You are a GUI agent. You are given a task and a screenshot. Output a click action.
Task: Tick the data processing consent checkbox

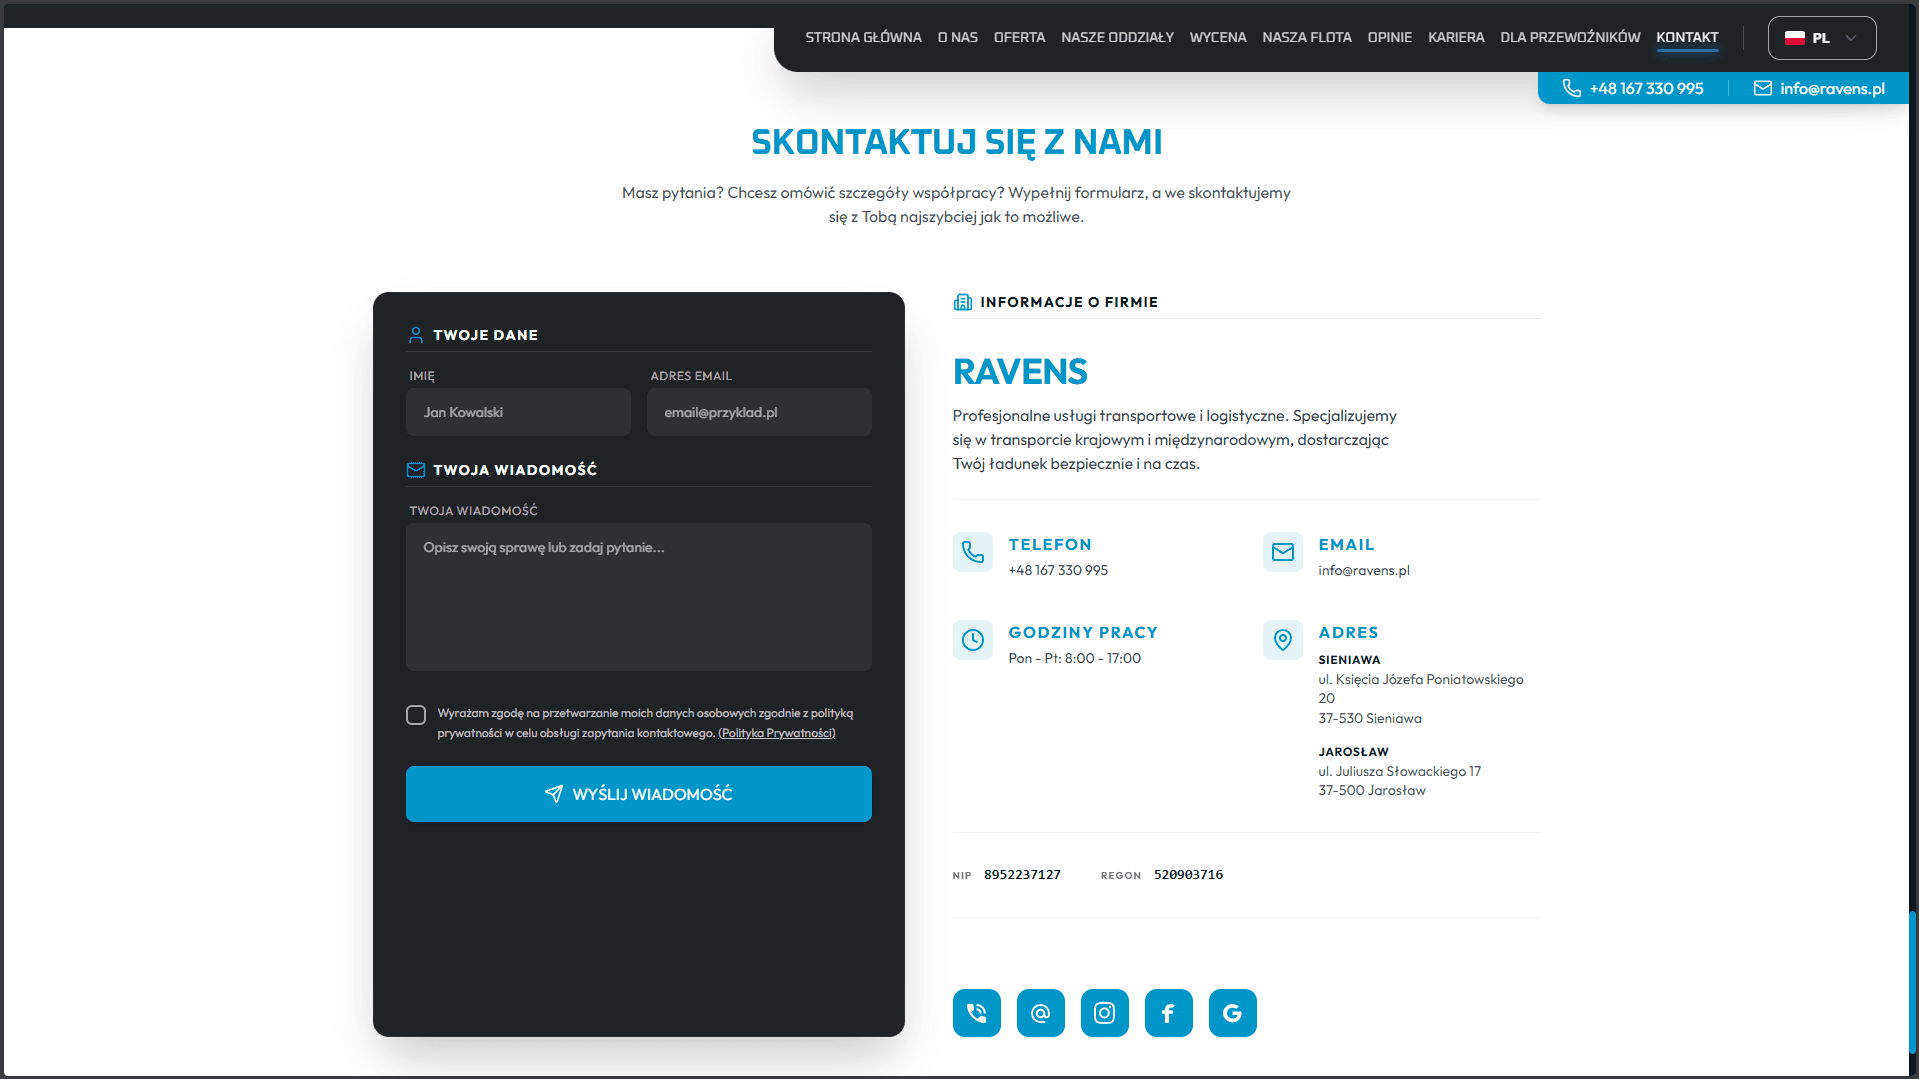coord(416,715)
